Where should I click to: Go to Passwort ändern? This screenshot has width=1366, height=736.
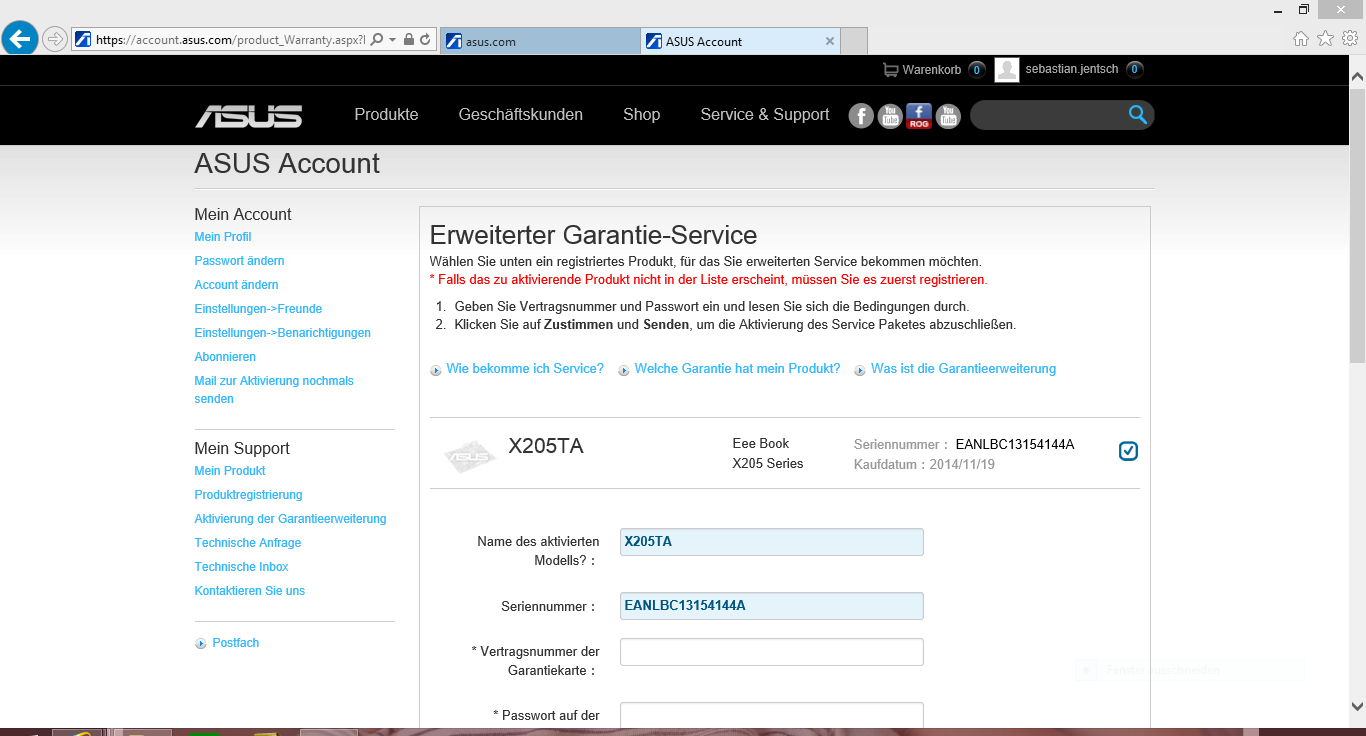[240, 261]
